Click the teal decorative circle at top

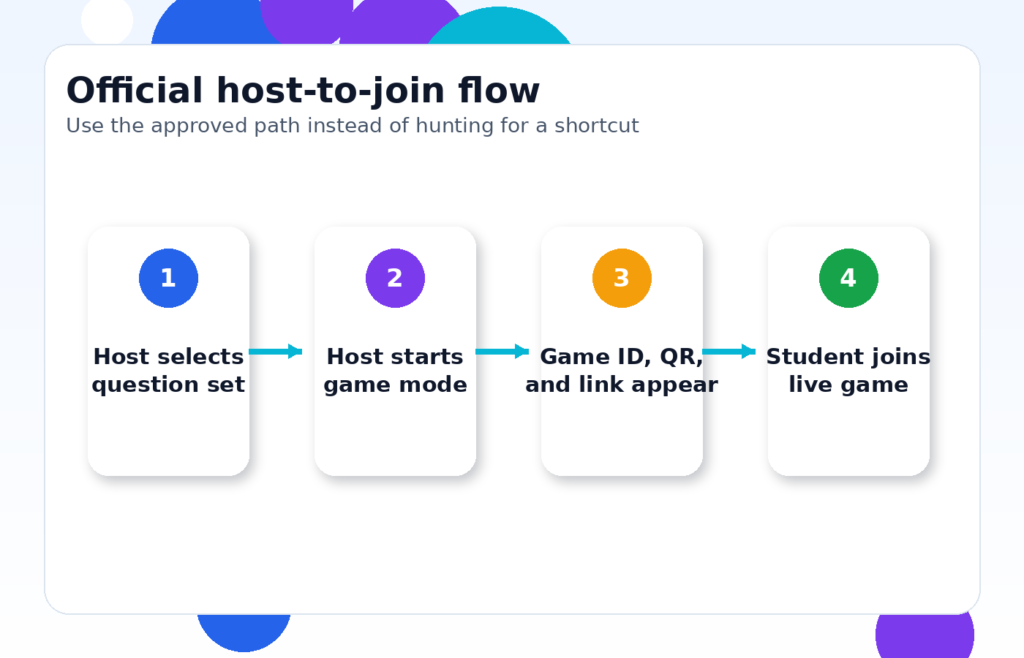point(498,25)
